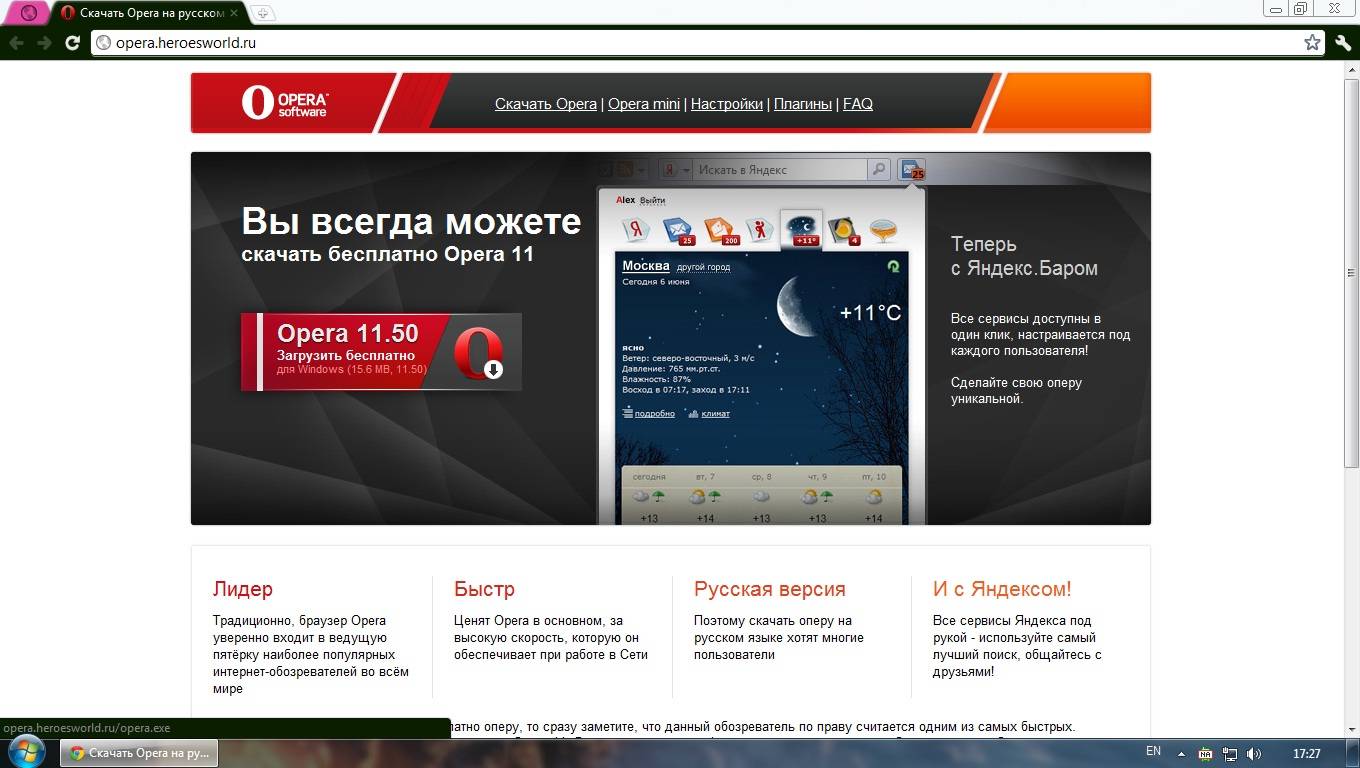Viewport: 1360px width, 768px height.
Task: Click the NA tray icon
Action: (x=1206, y=754)
